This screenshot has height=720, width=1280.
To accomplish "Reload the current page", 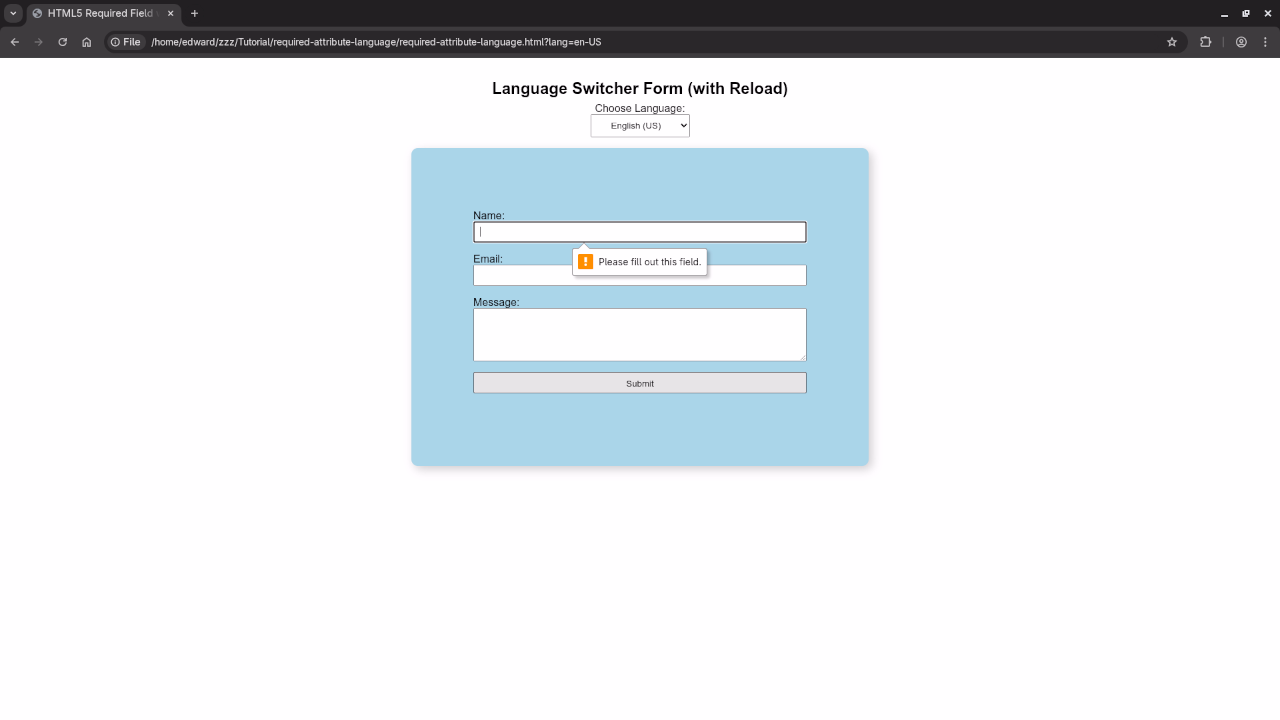I will point(62,42).
